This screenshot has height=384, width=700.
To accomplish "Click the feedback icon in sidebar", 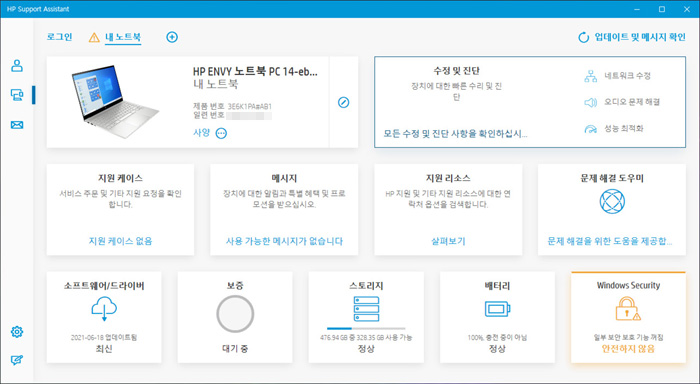I will [x=17, y=360].
